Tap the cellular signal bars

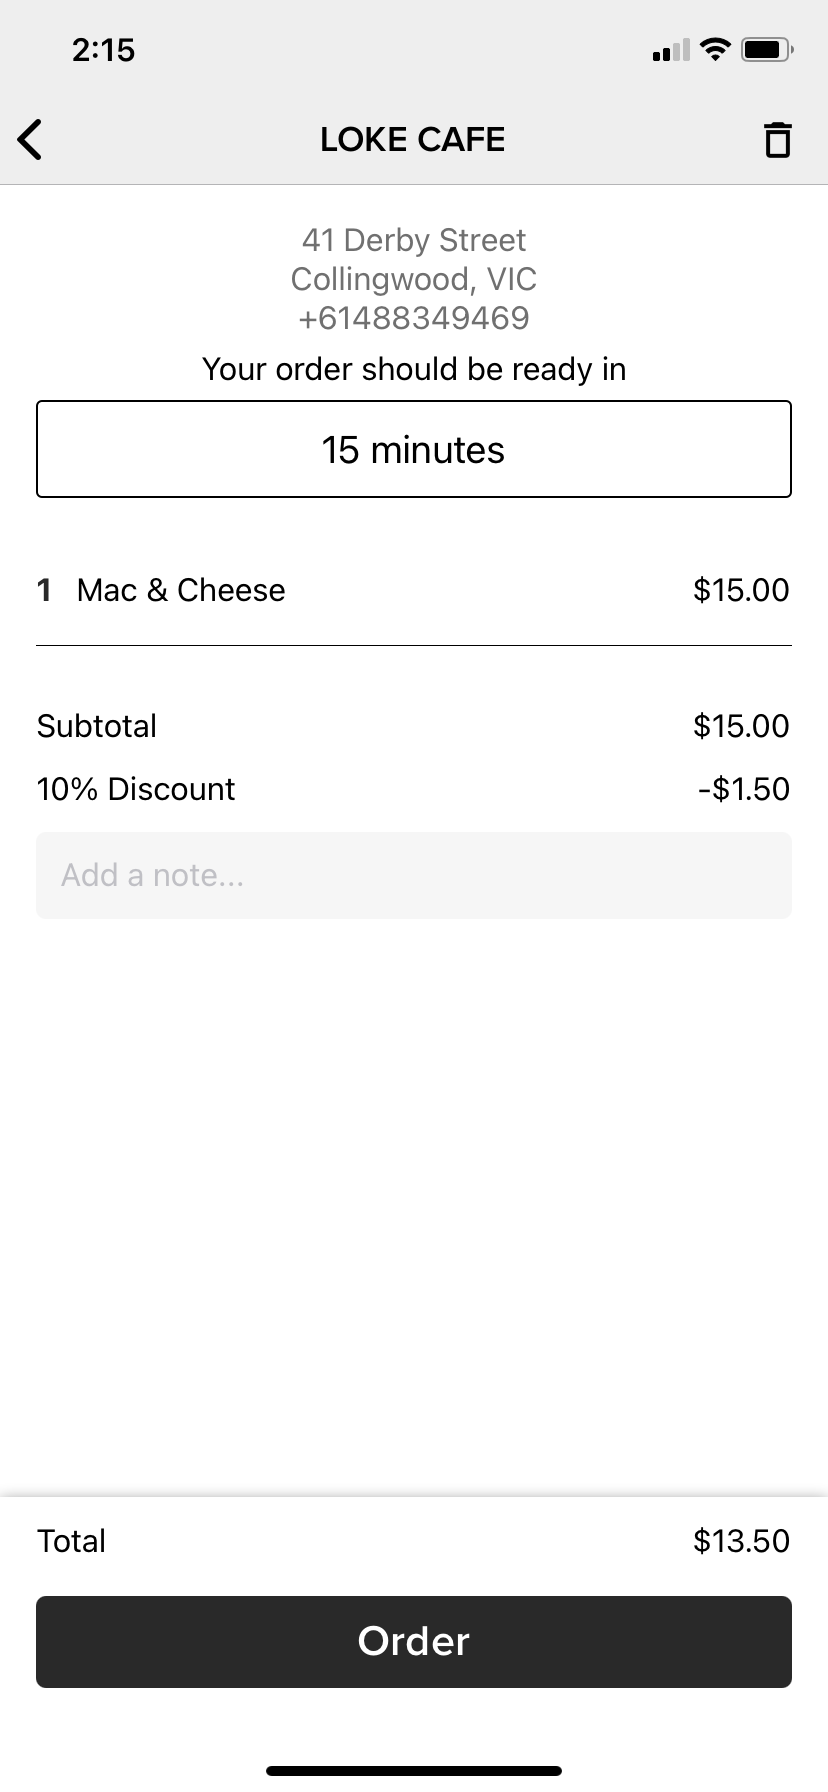670,50
